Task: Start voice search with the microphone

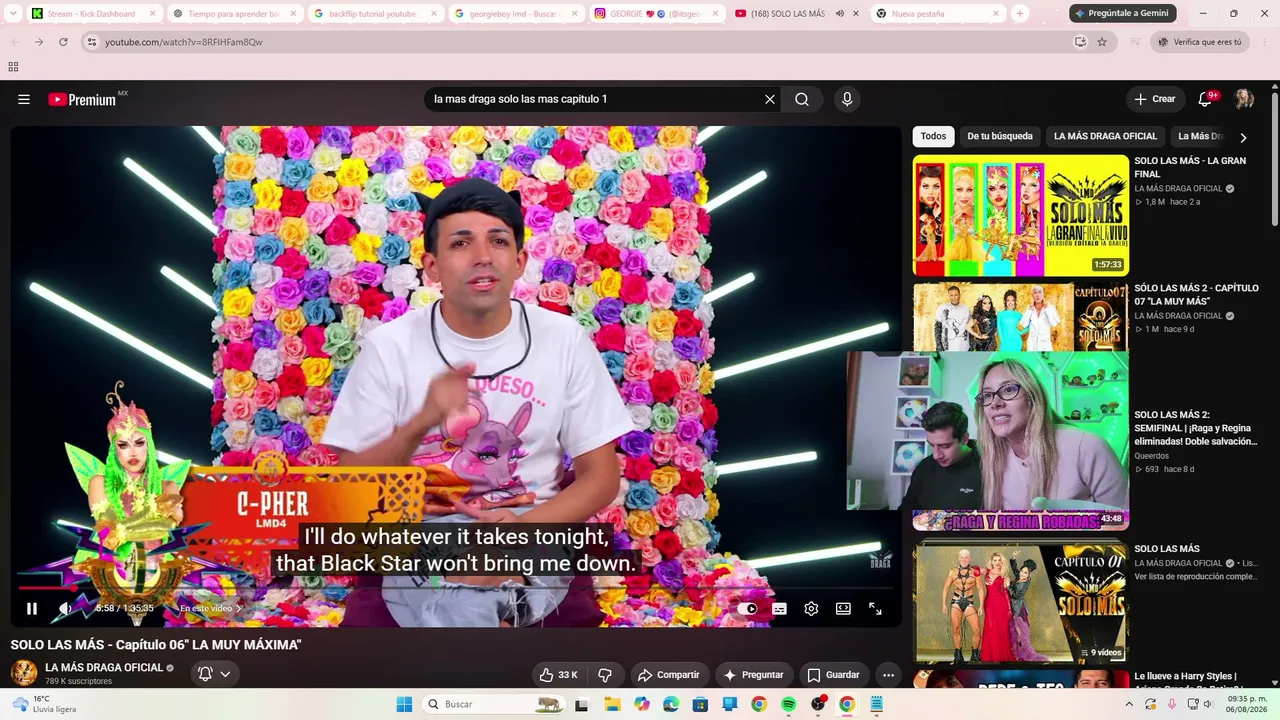Action: pyautogui.click(x=847, y=99)
